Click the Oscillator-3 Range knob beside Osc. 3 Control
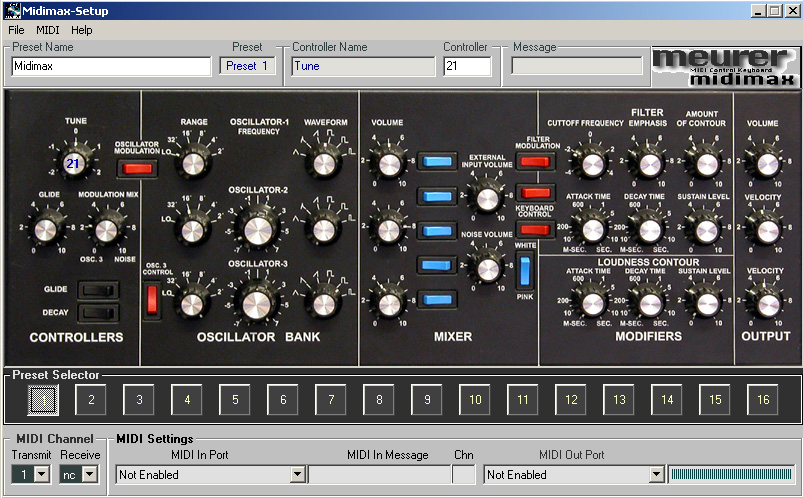 [192, 304]
